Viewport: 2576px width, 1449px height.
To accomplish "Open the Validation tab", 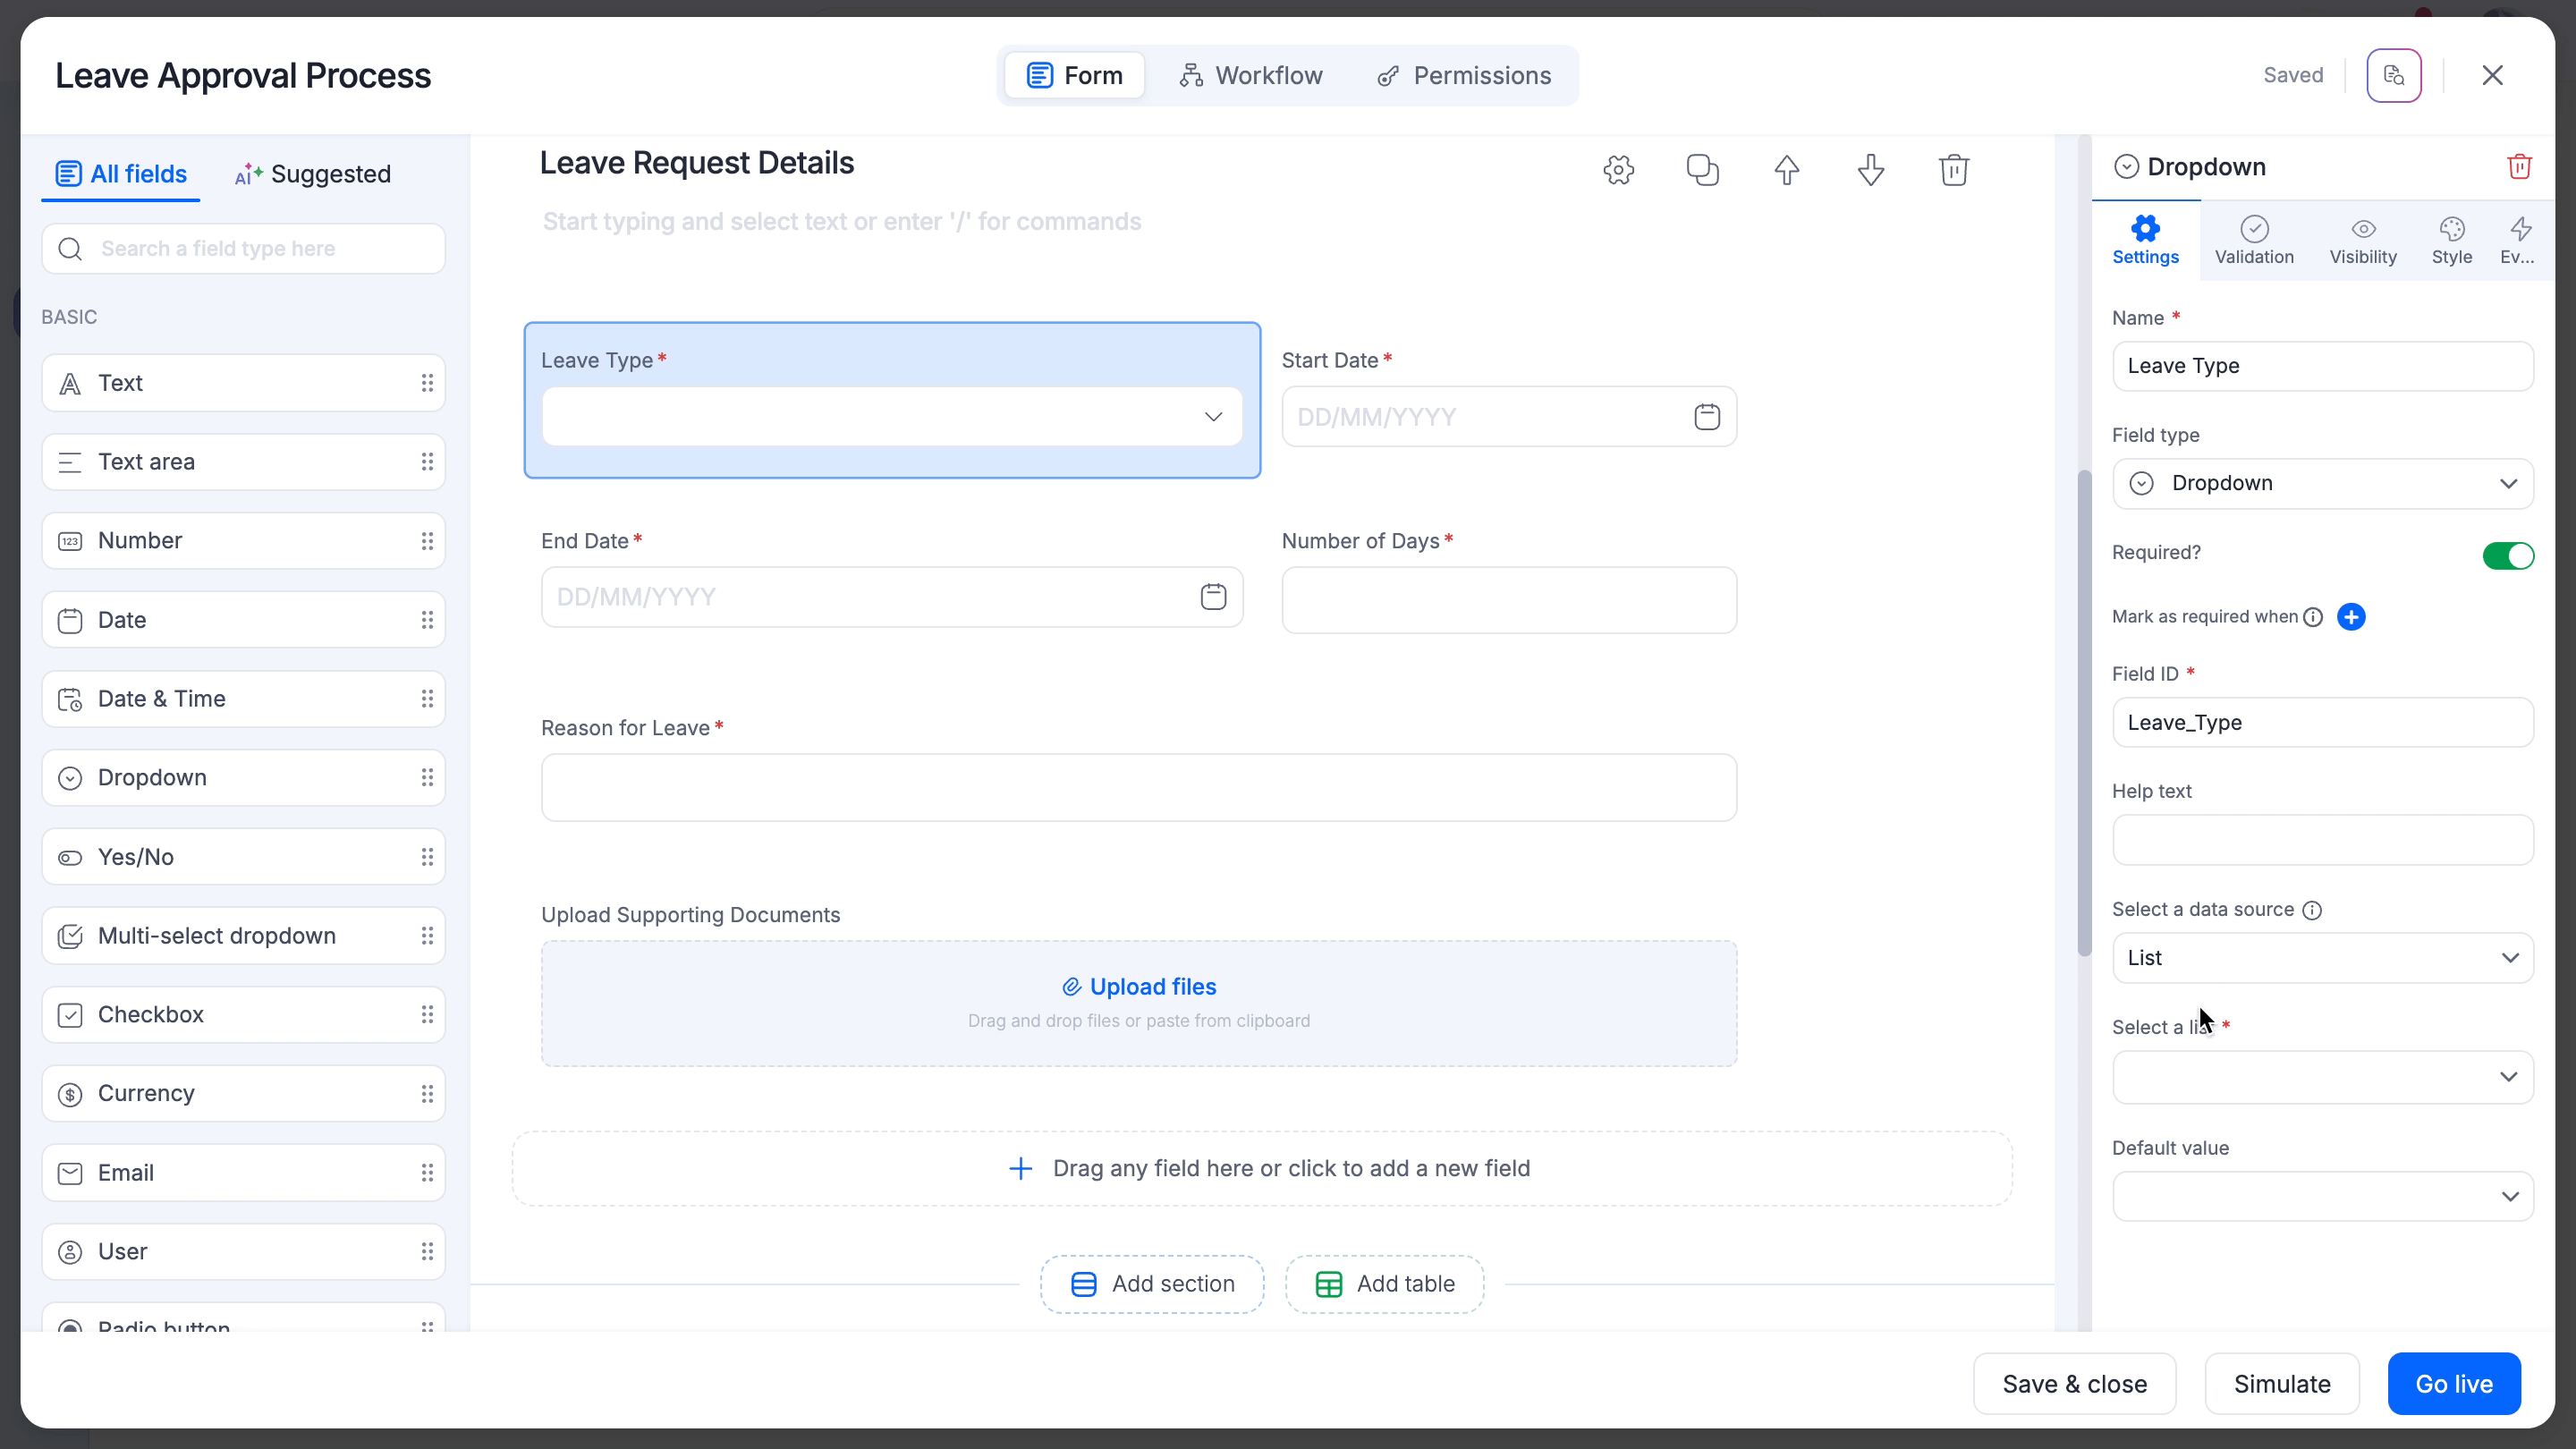I will click(2253, 241).
